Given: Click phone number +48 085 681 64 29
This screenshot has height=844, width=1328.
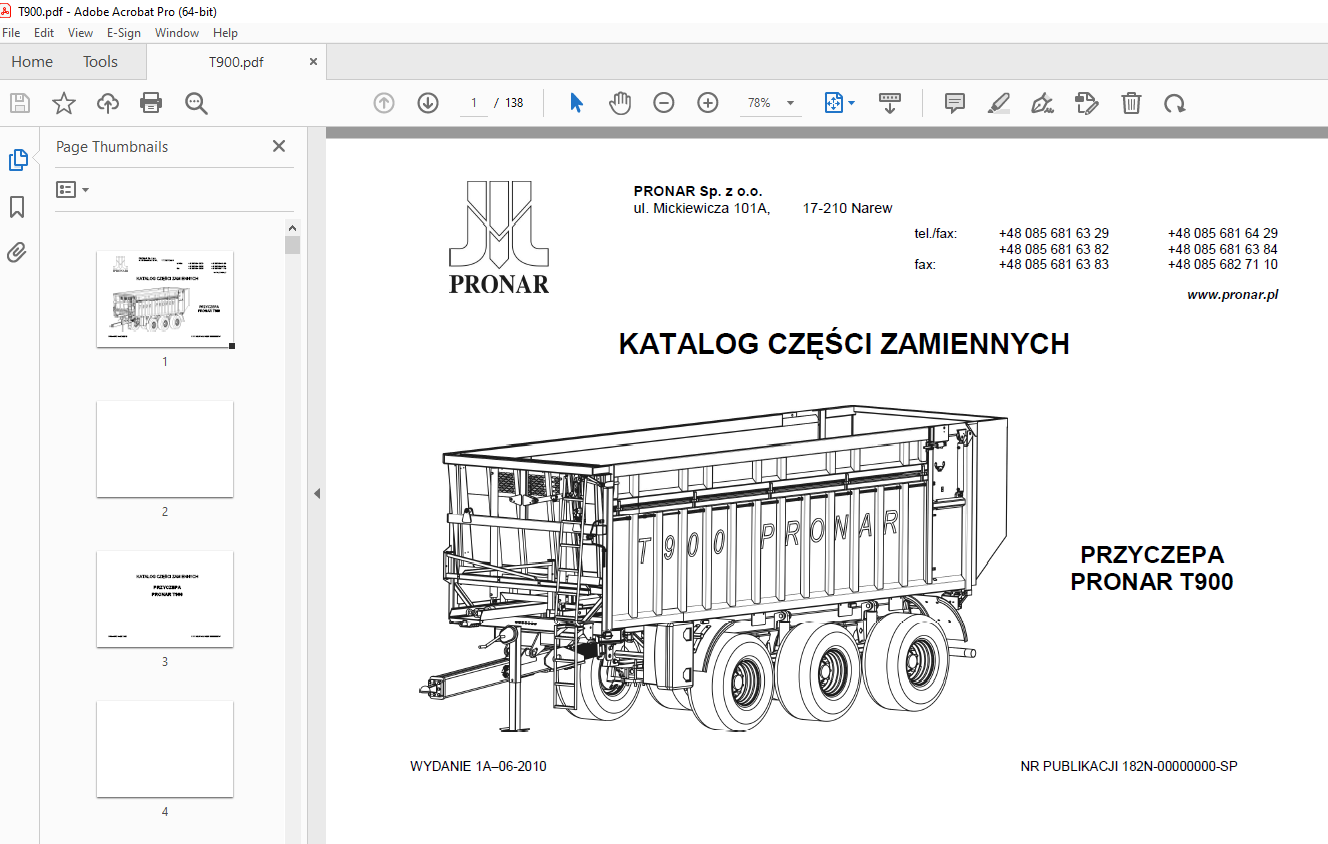Looking at the screenshot, I should [1223, 233].
